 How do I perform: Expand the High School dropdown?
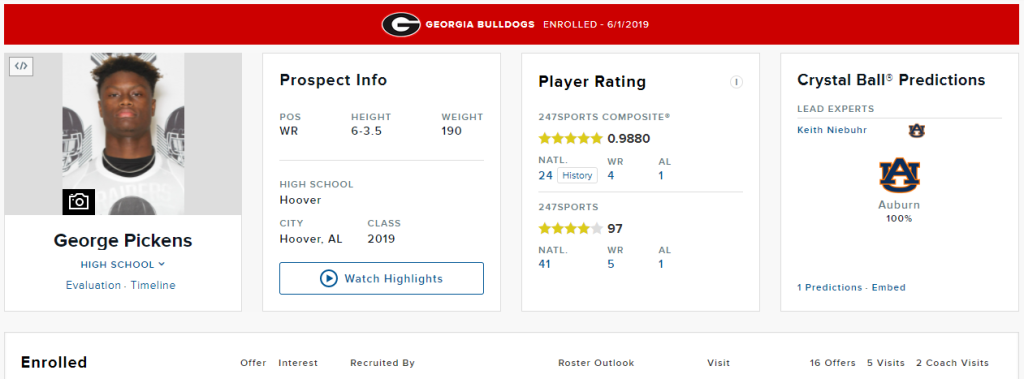pyautogui.click(x=123, y=265)
